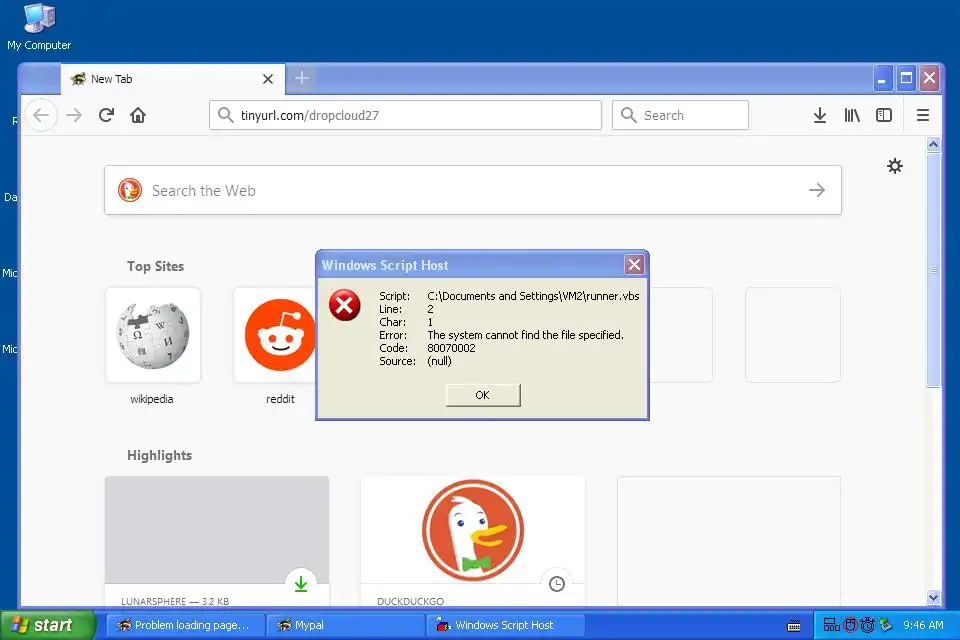
Task: Click the magnifier icon in the address bar
Action: point(225,115)
